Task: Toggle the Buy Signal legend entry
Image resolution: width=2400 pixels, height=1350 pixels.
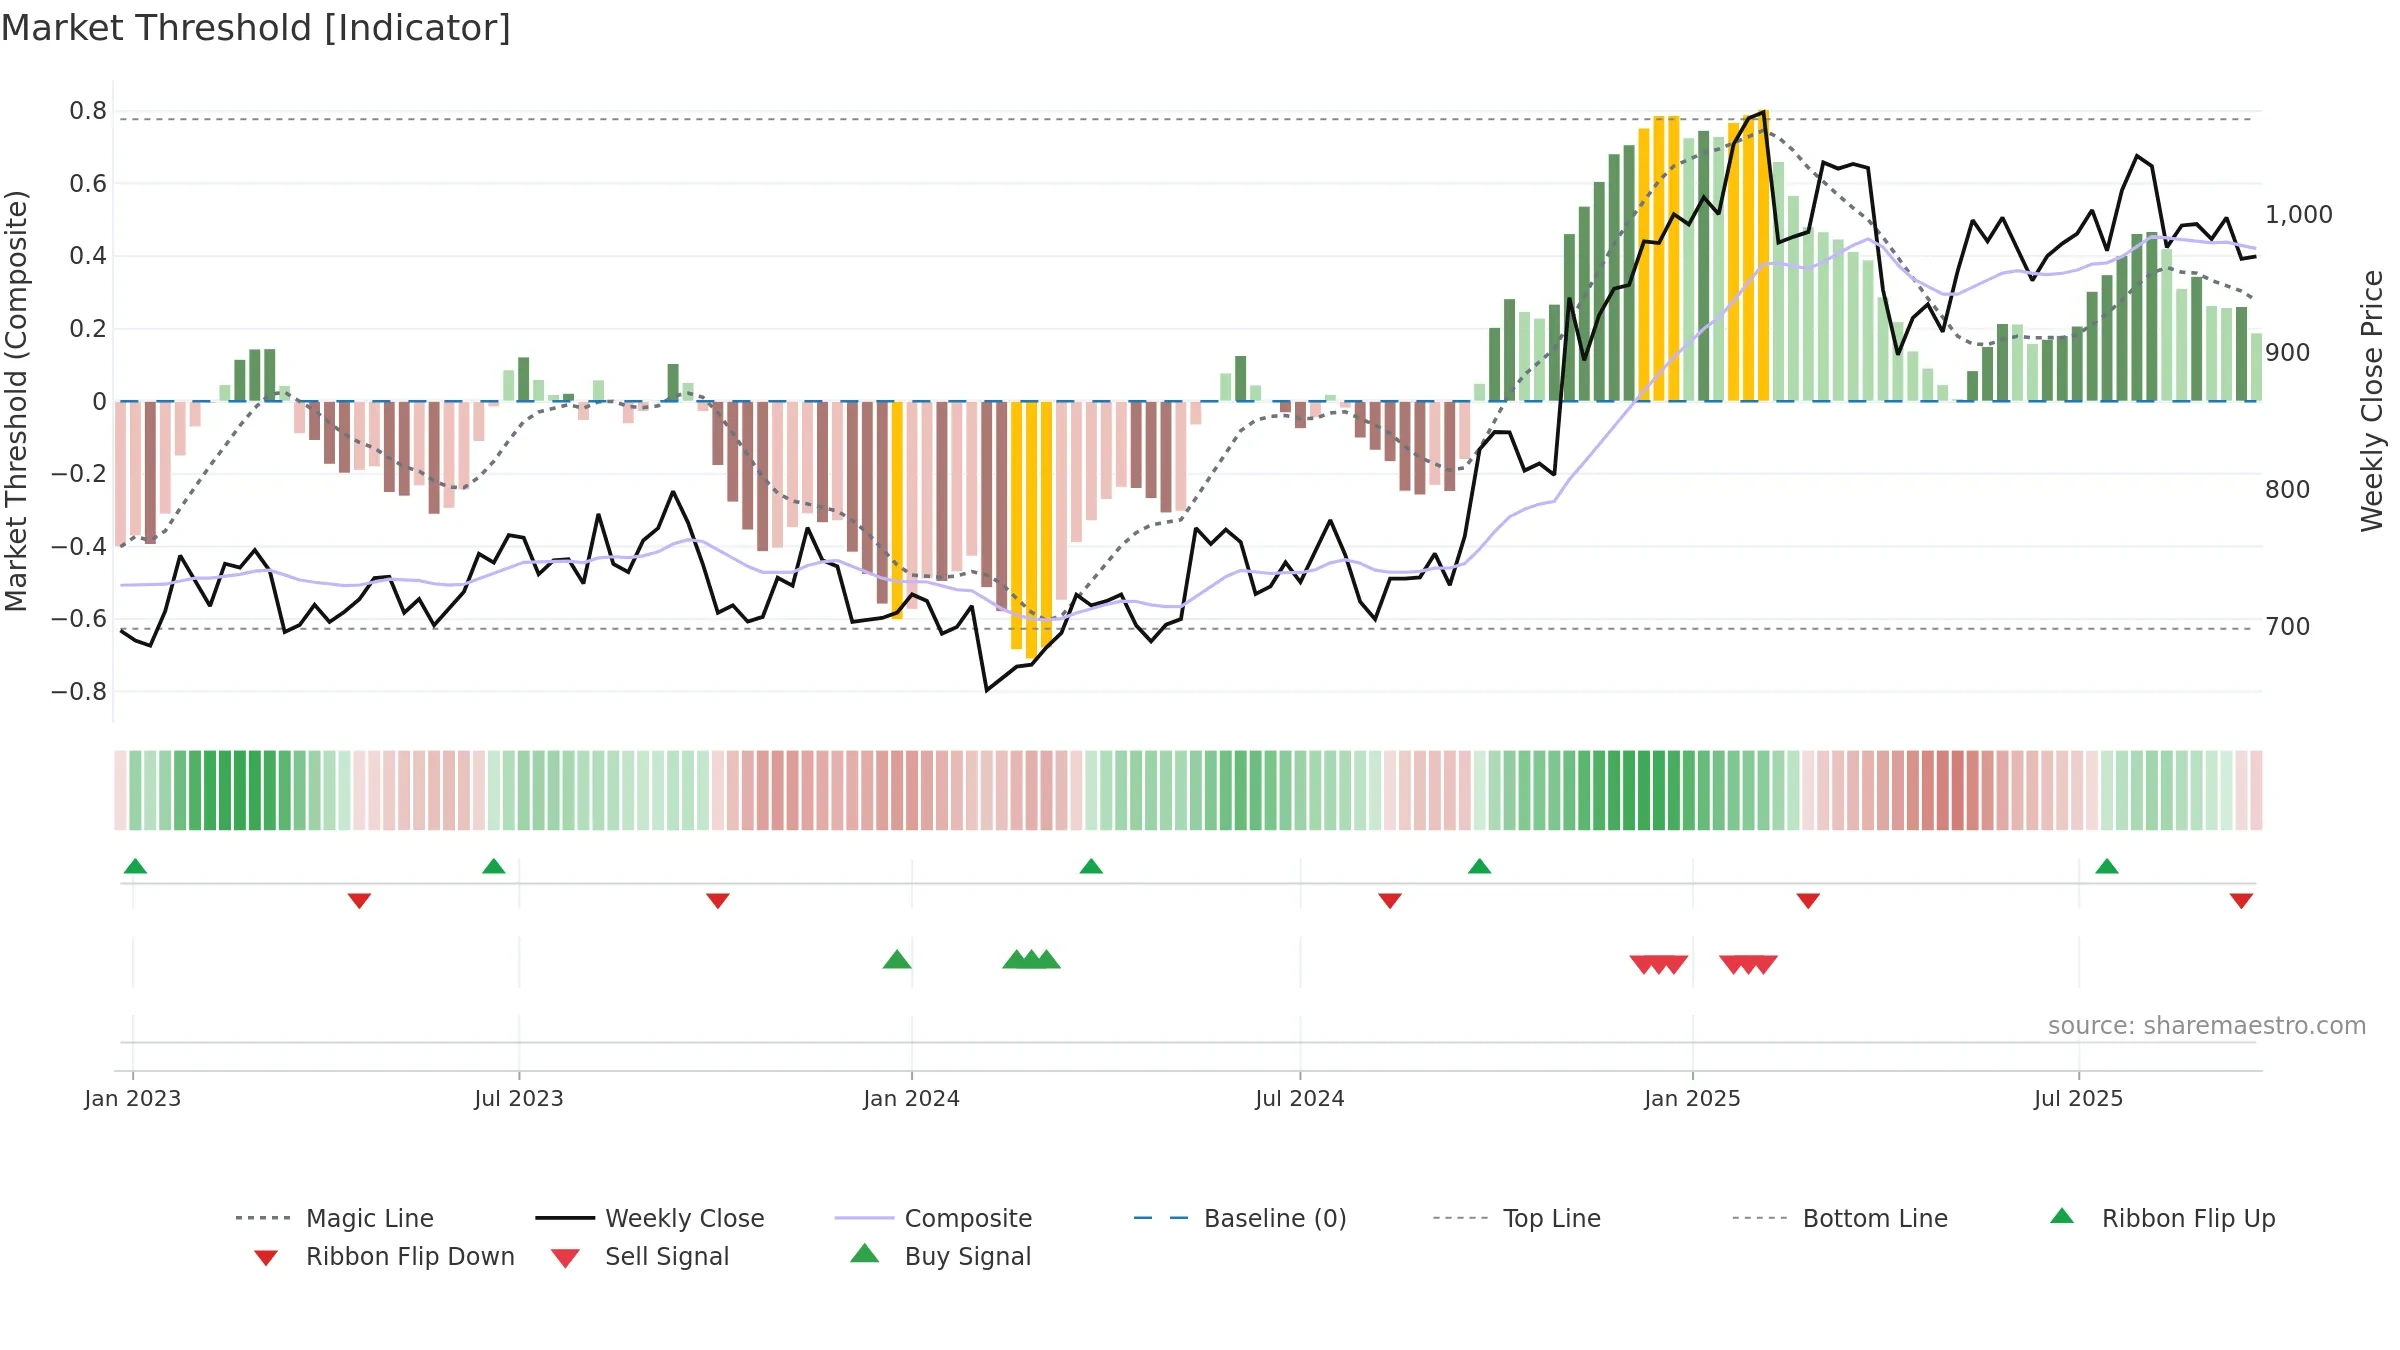Action: click(x=940, y=1256)
